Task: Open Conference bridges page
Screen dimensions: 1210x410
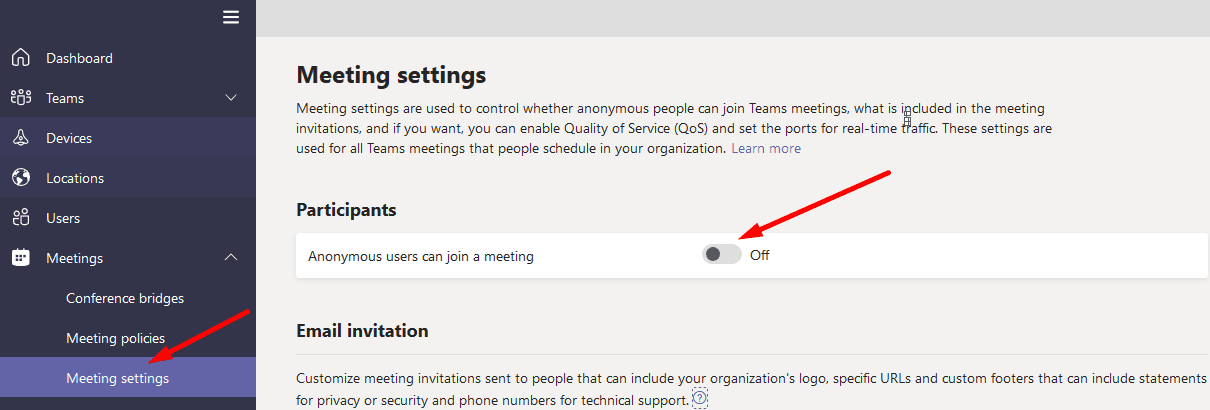Action: pyautogui.click(x=125, y=298)
